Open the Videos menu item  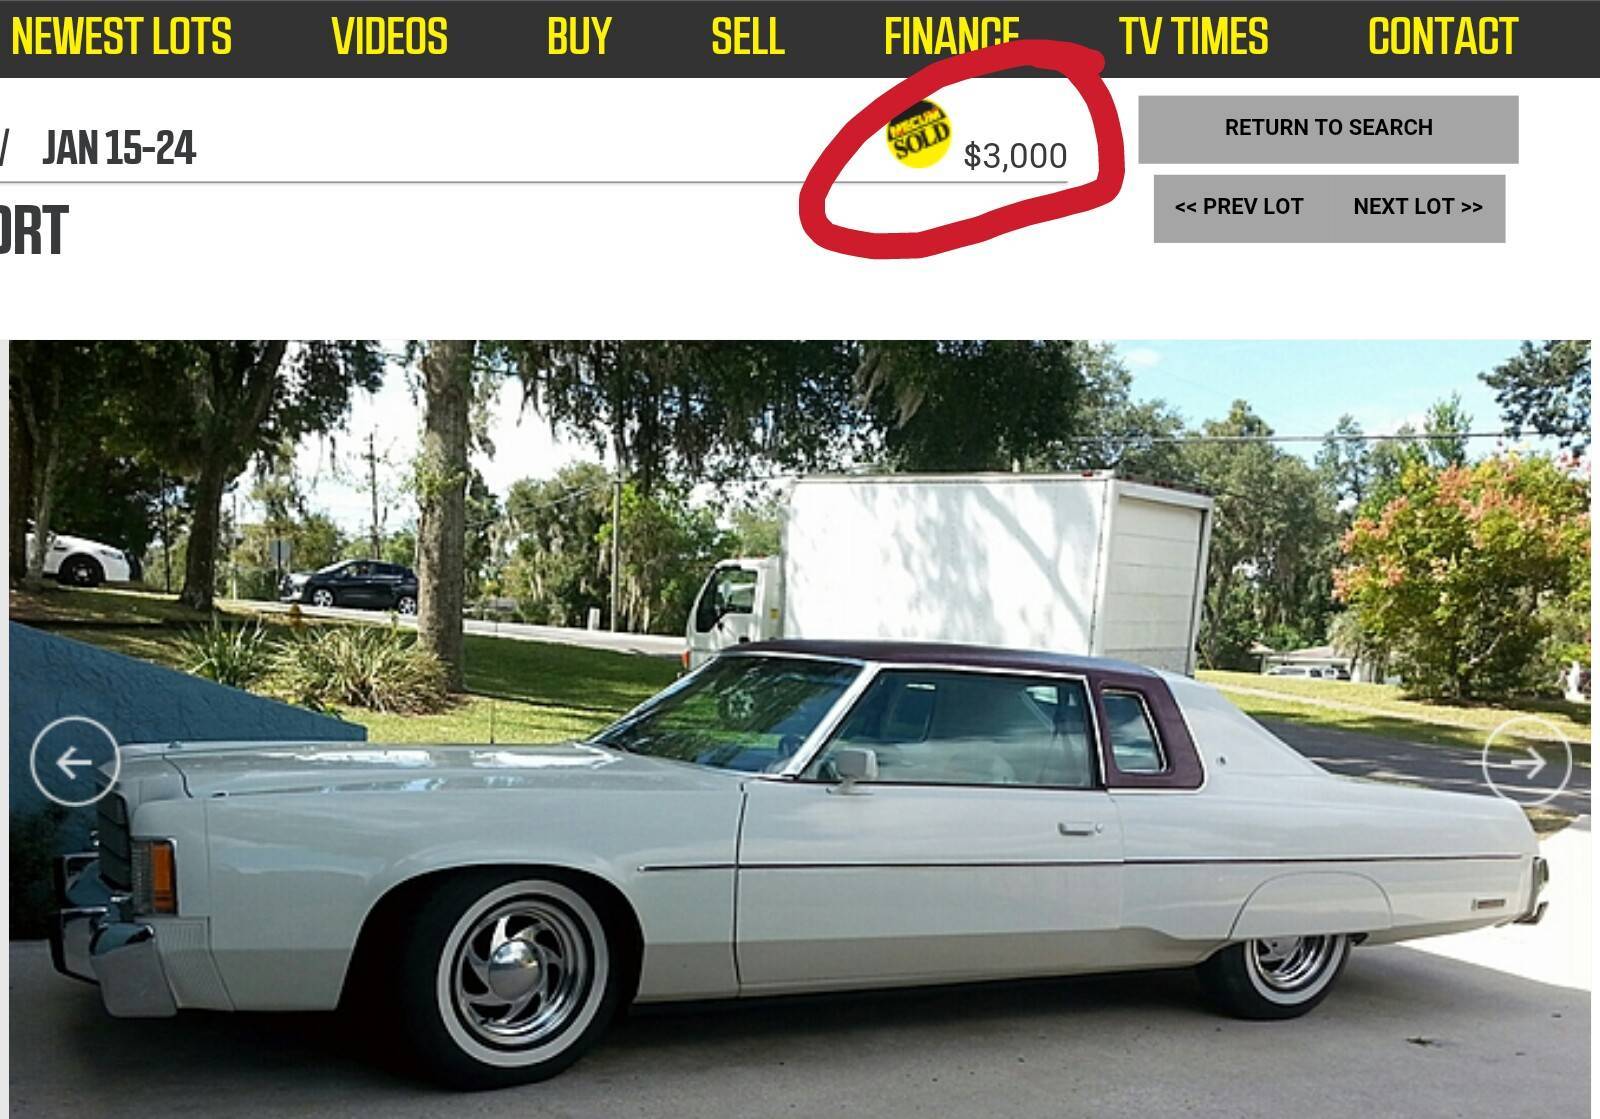pyautogui.click(x=389, y=37)
